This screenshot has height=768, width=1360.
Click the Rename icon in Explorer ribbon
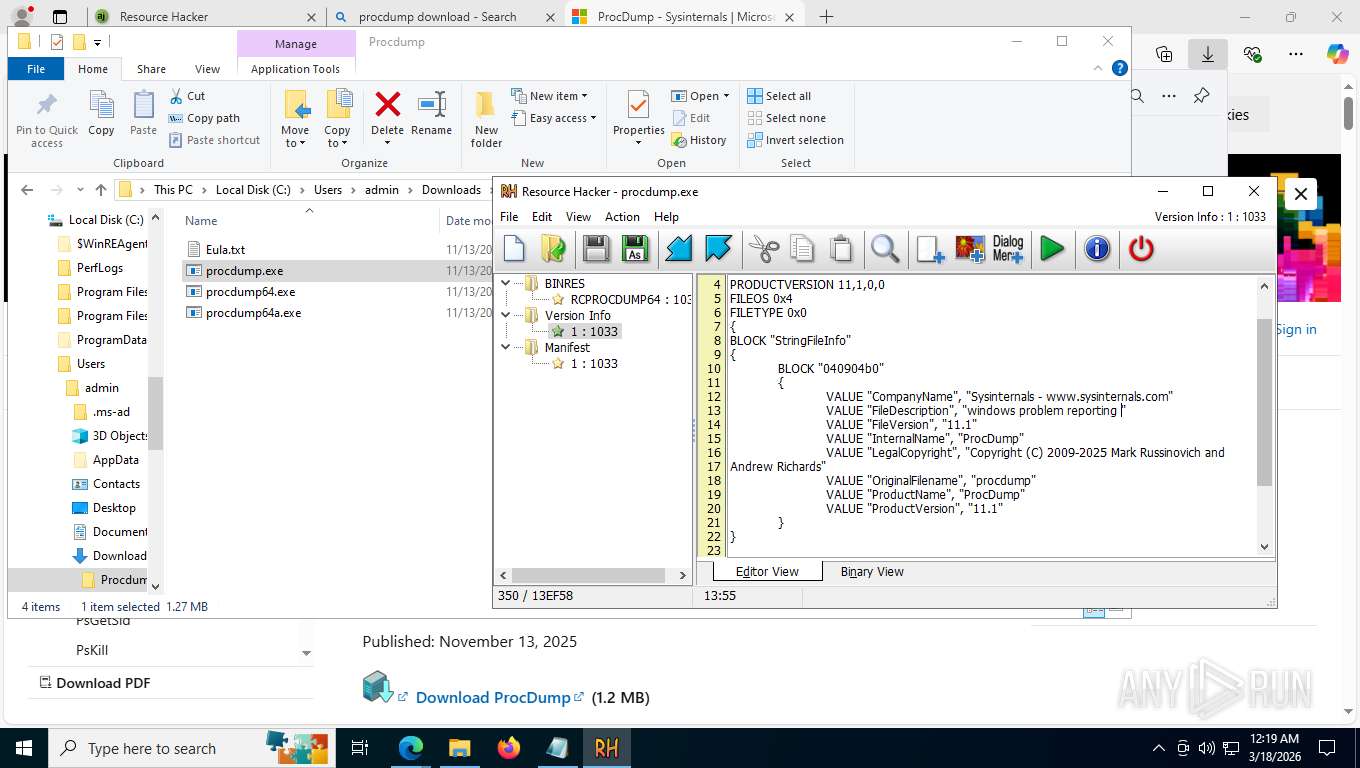coord(431,104)
